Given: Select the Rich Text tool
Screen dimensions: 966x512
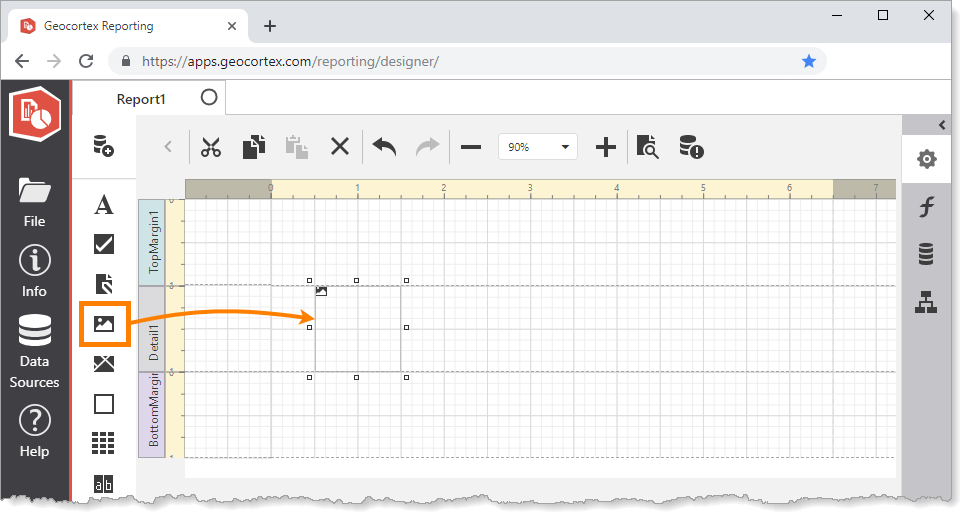Looking at the screenshot, I should coord(104,284).
